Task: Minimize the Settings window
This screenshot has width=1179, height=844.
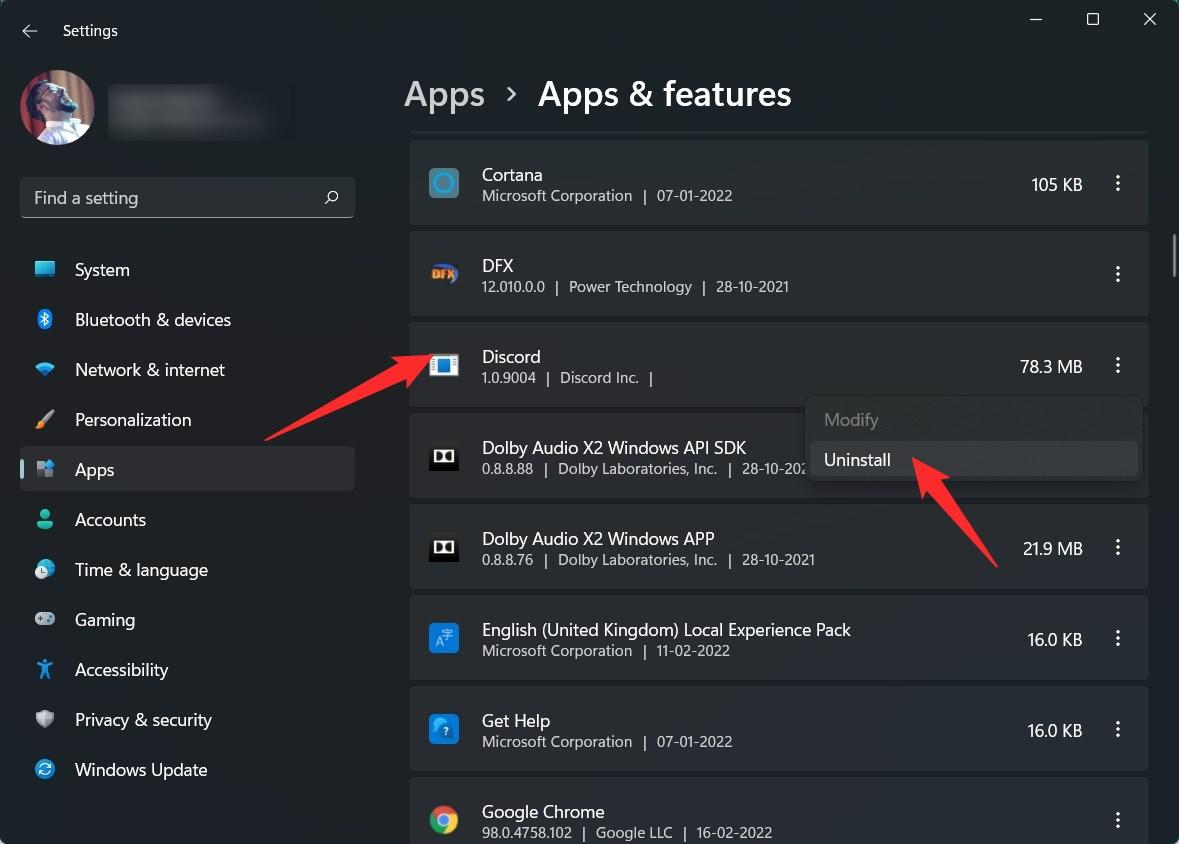Action: 1035,20
